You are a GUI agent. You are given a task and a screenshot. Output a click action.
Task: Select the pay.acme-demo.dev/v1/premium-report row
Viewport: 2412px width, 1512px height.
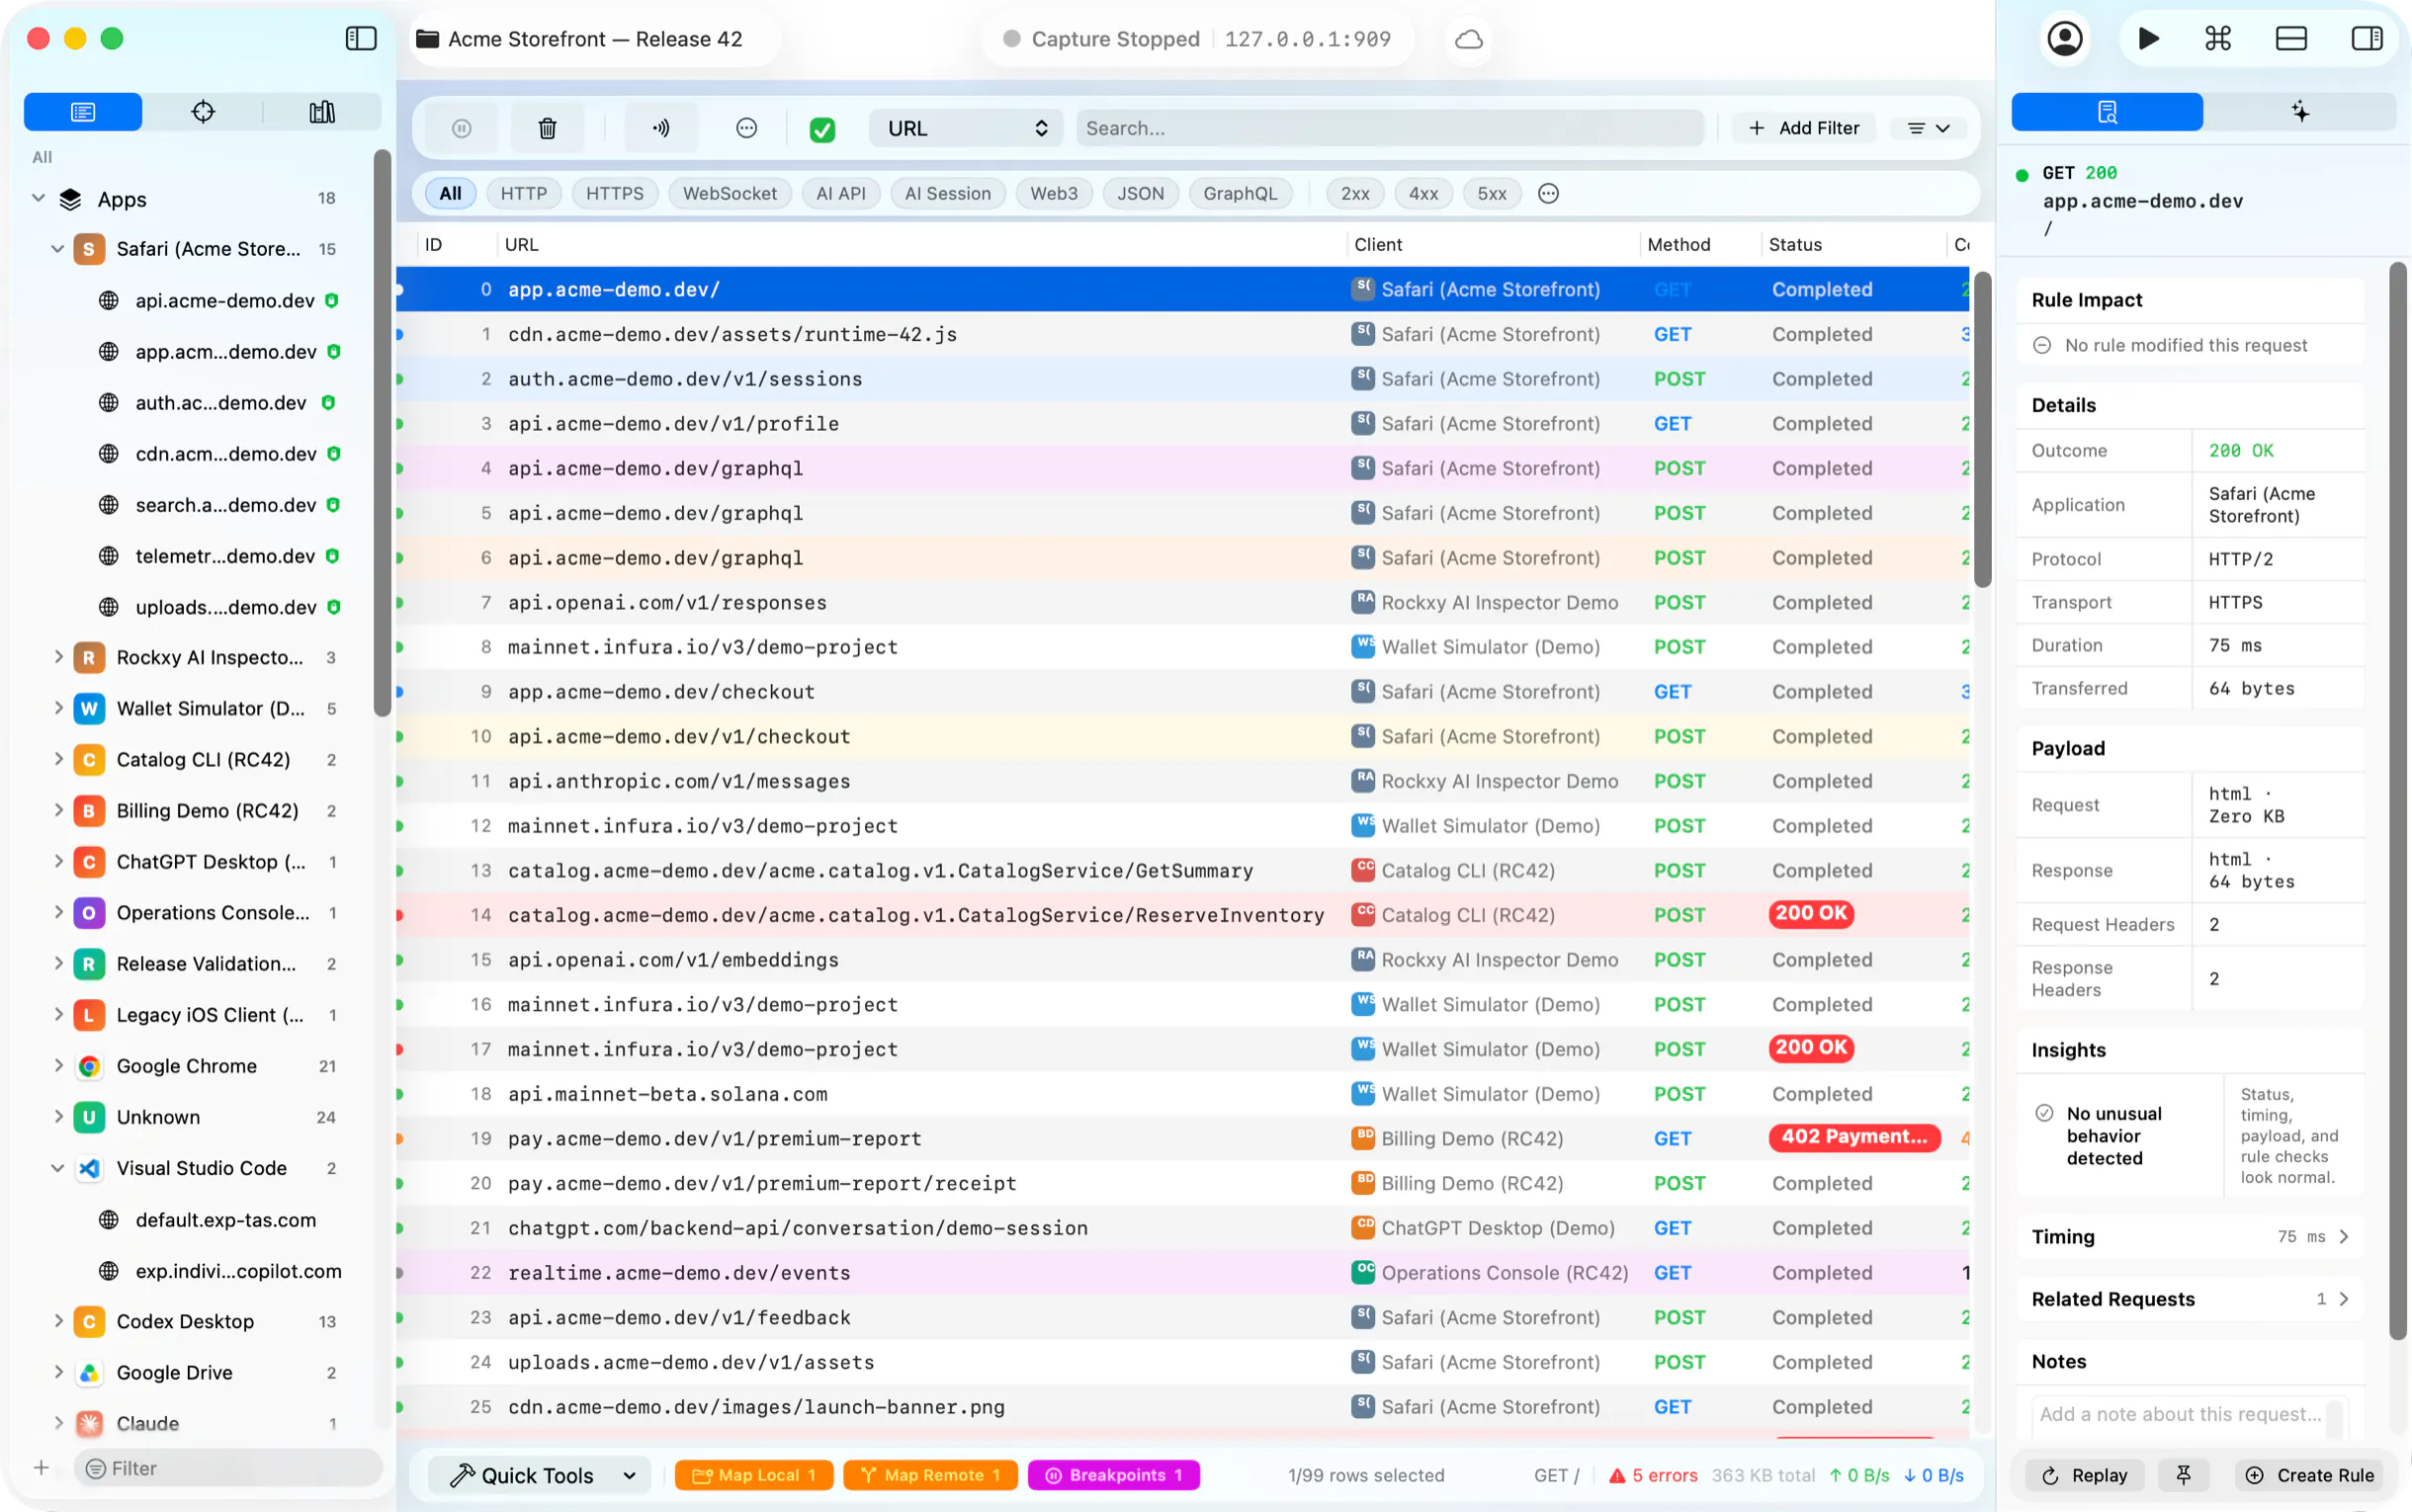click(1183, 1138)
